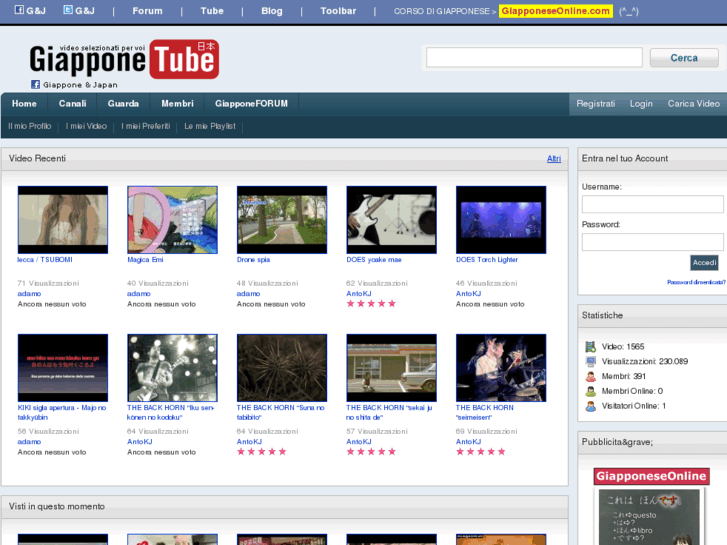Open the Membri tab

pos(177,104)
